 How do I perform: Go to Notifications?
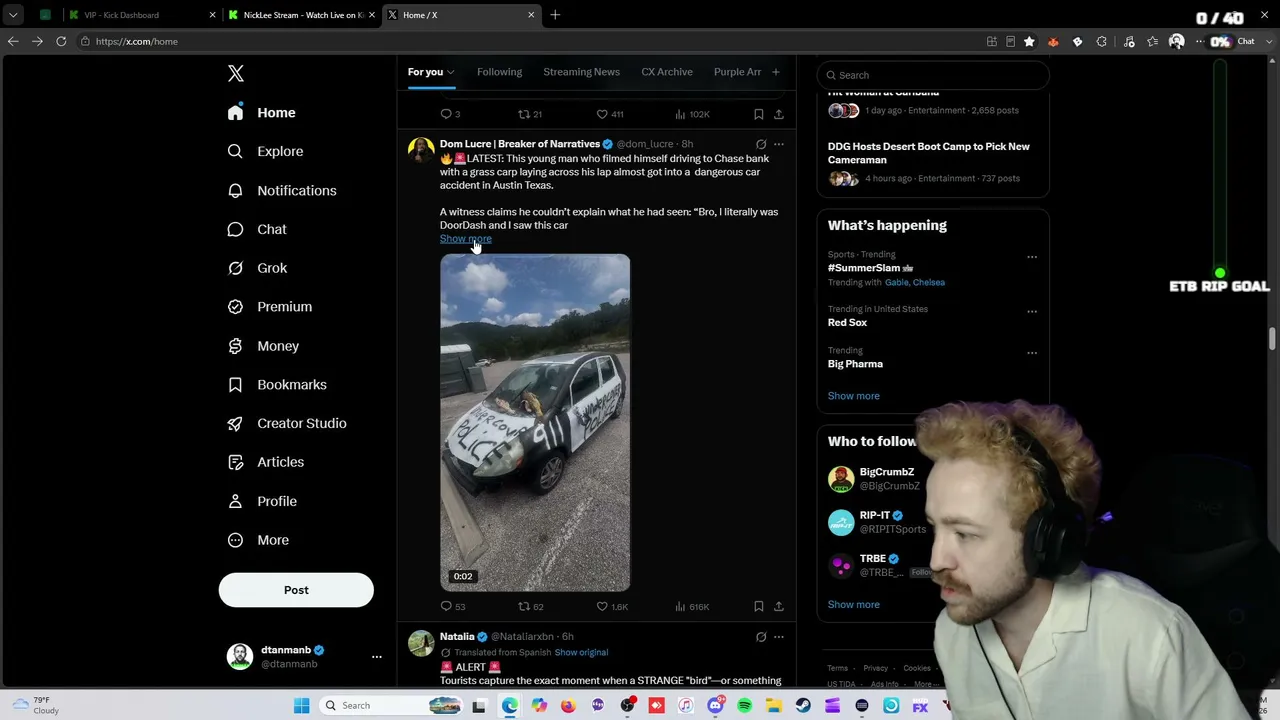coord(281,190)
